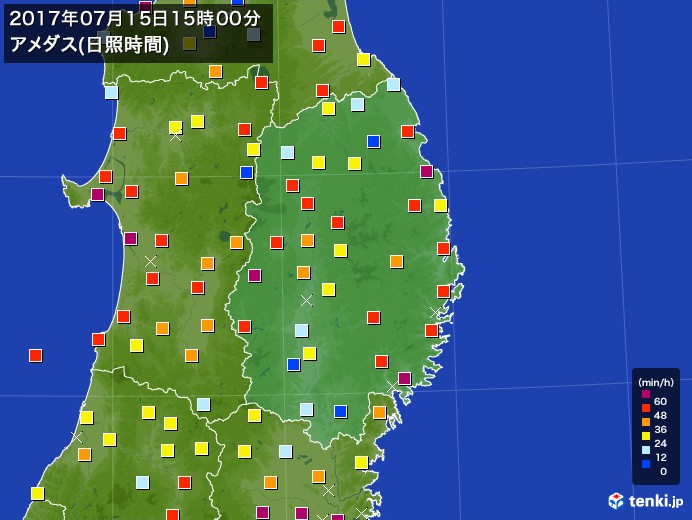This screenshot has width=692, height=520.
Task: Click the legend value 48
Action: [661, 415]
